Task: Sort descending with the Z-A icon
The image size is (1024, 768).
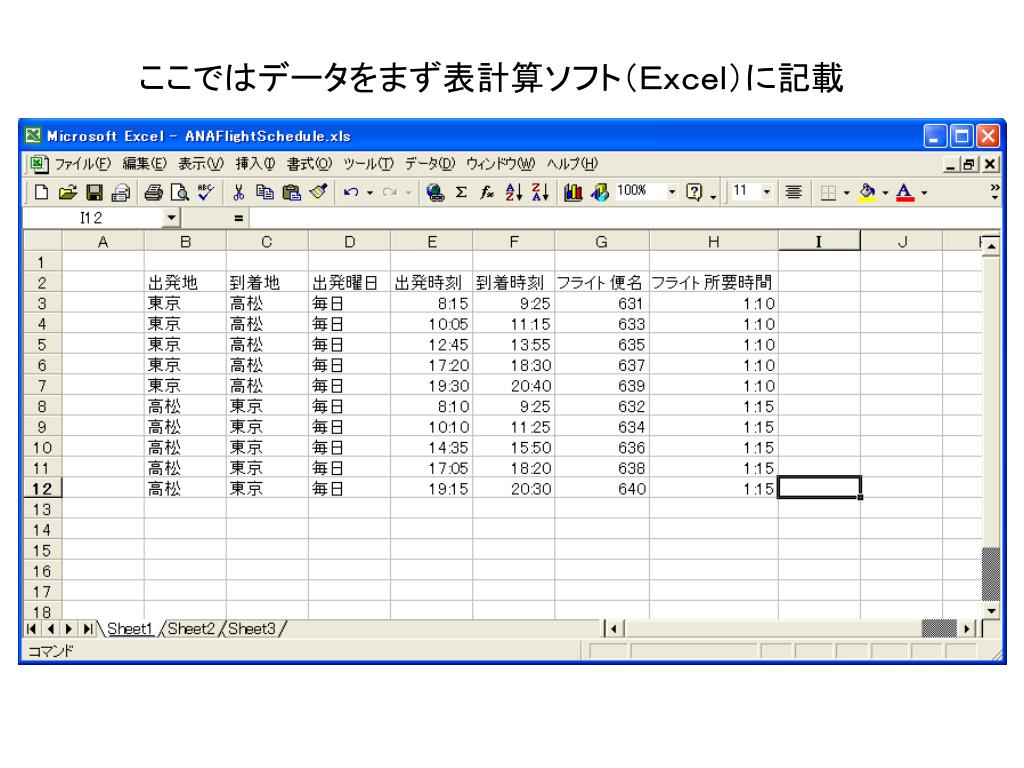Action: click(540, 192)
